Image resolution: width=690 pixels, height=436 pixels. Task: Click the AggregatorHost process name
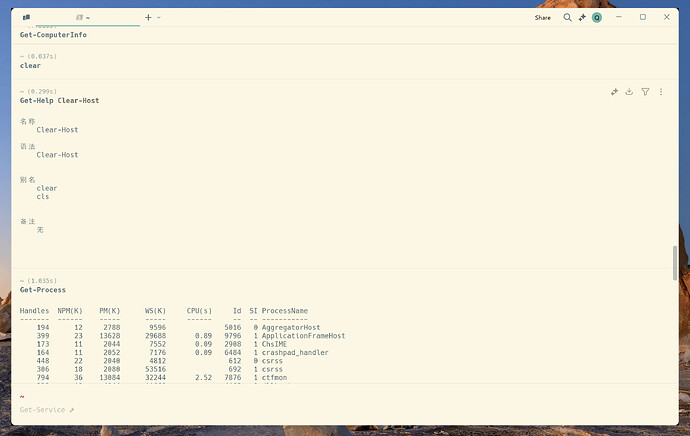point(291,327)
